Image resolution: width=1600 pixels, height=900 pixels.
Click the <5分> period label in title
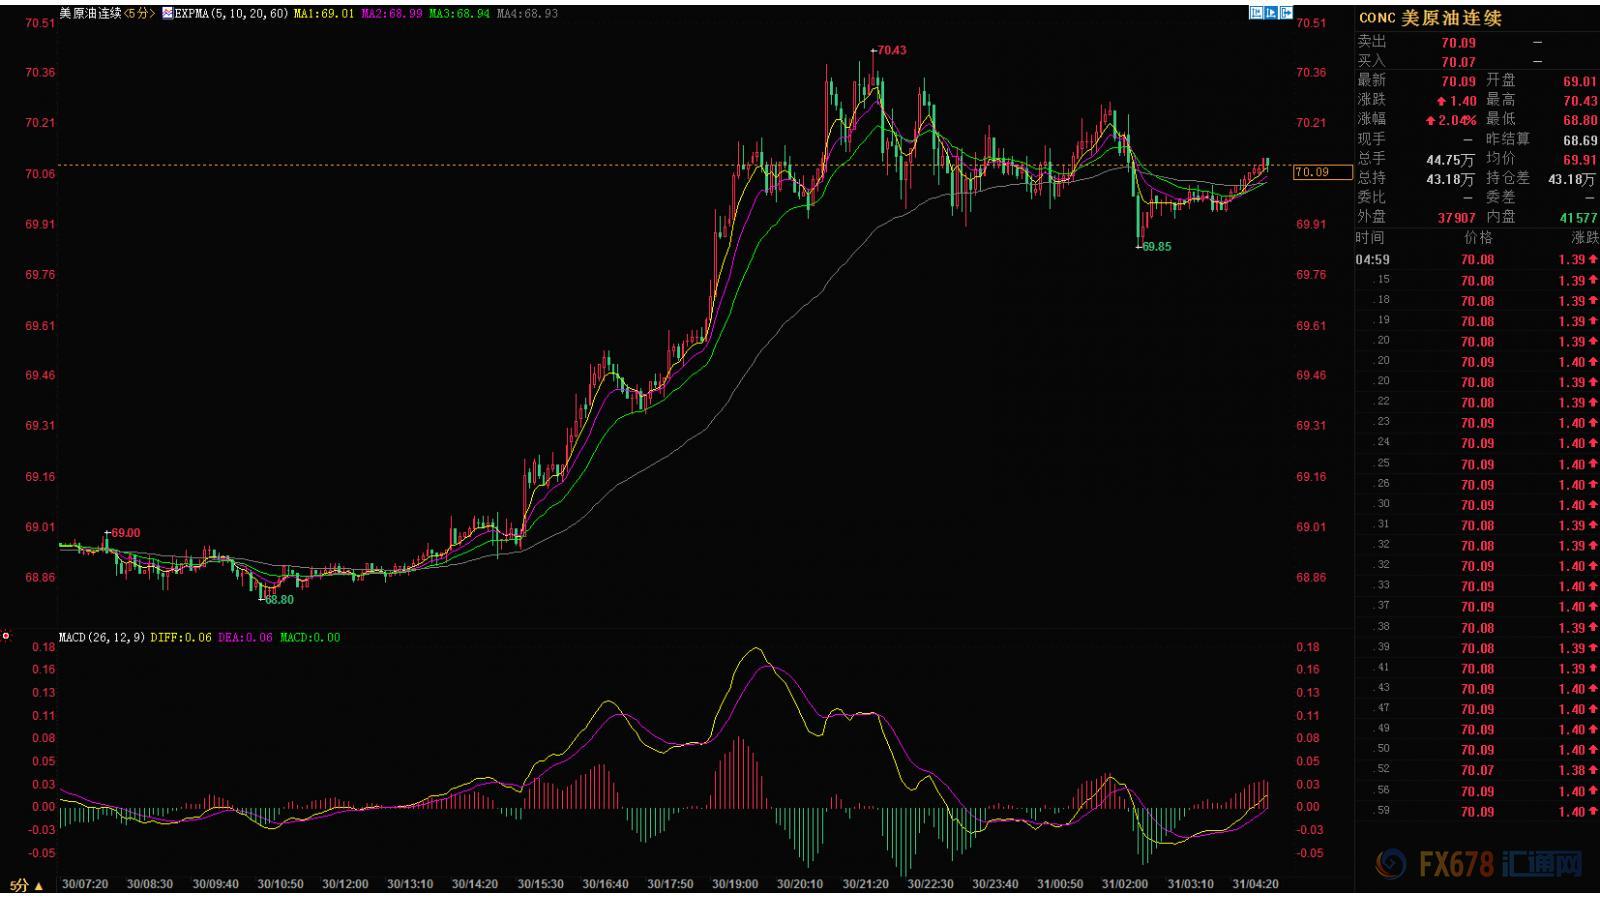pyautogui.click(x=139, y=14)
